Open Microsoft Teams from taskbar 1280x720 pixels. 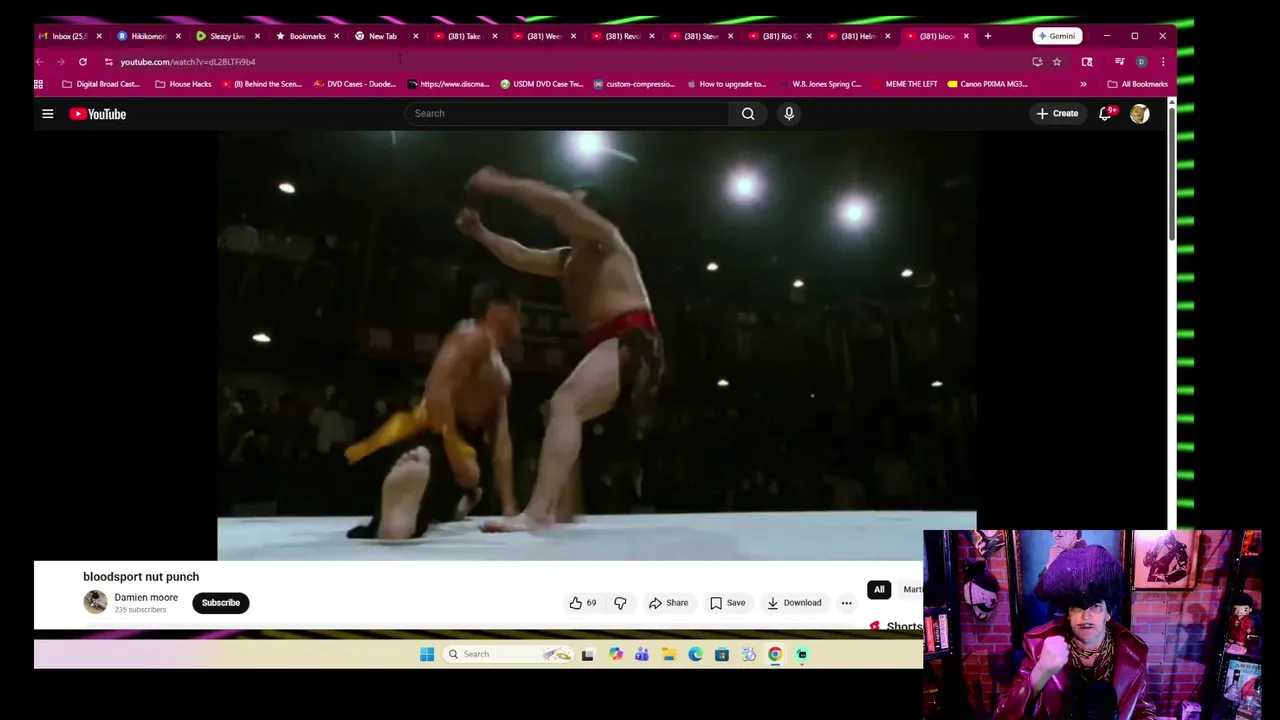[642, 654]
